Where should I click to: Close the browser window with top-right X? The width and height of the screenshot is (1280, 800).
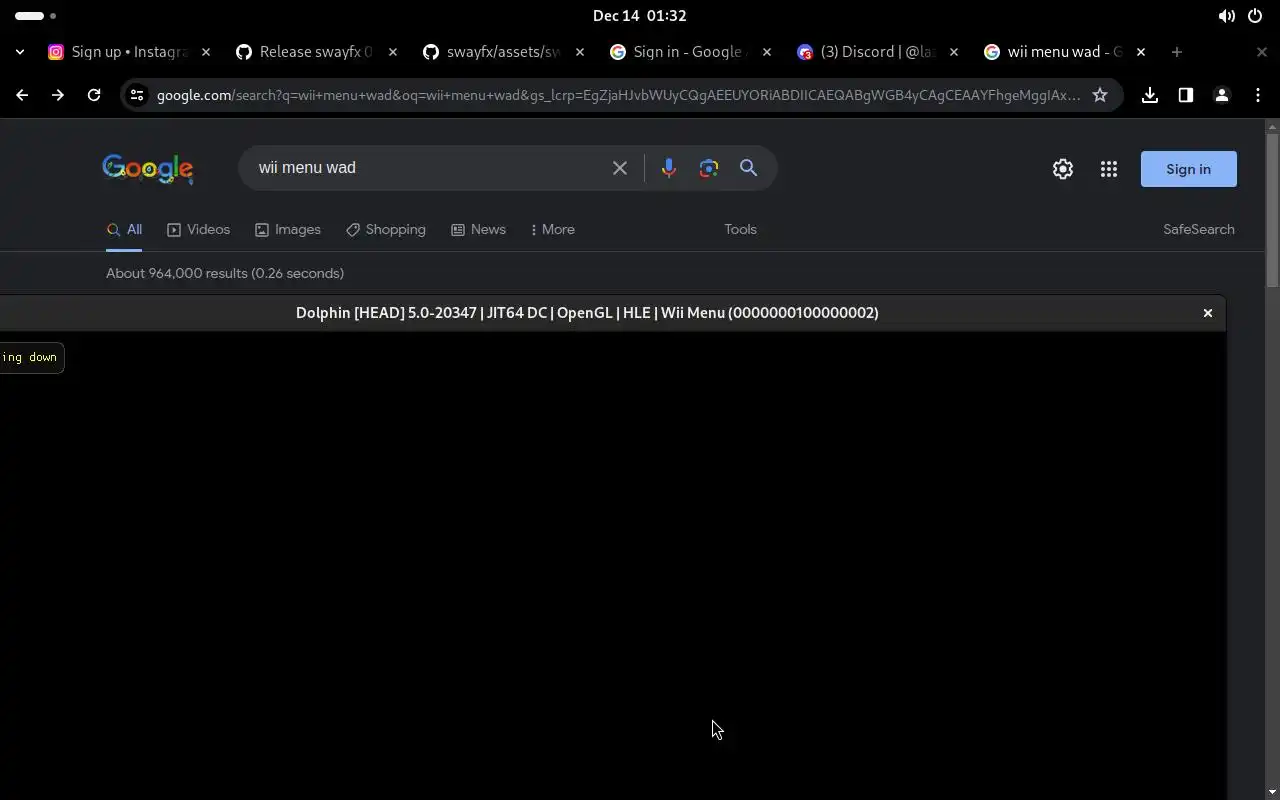tap(1262, 52)
